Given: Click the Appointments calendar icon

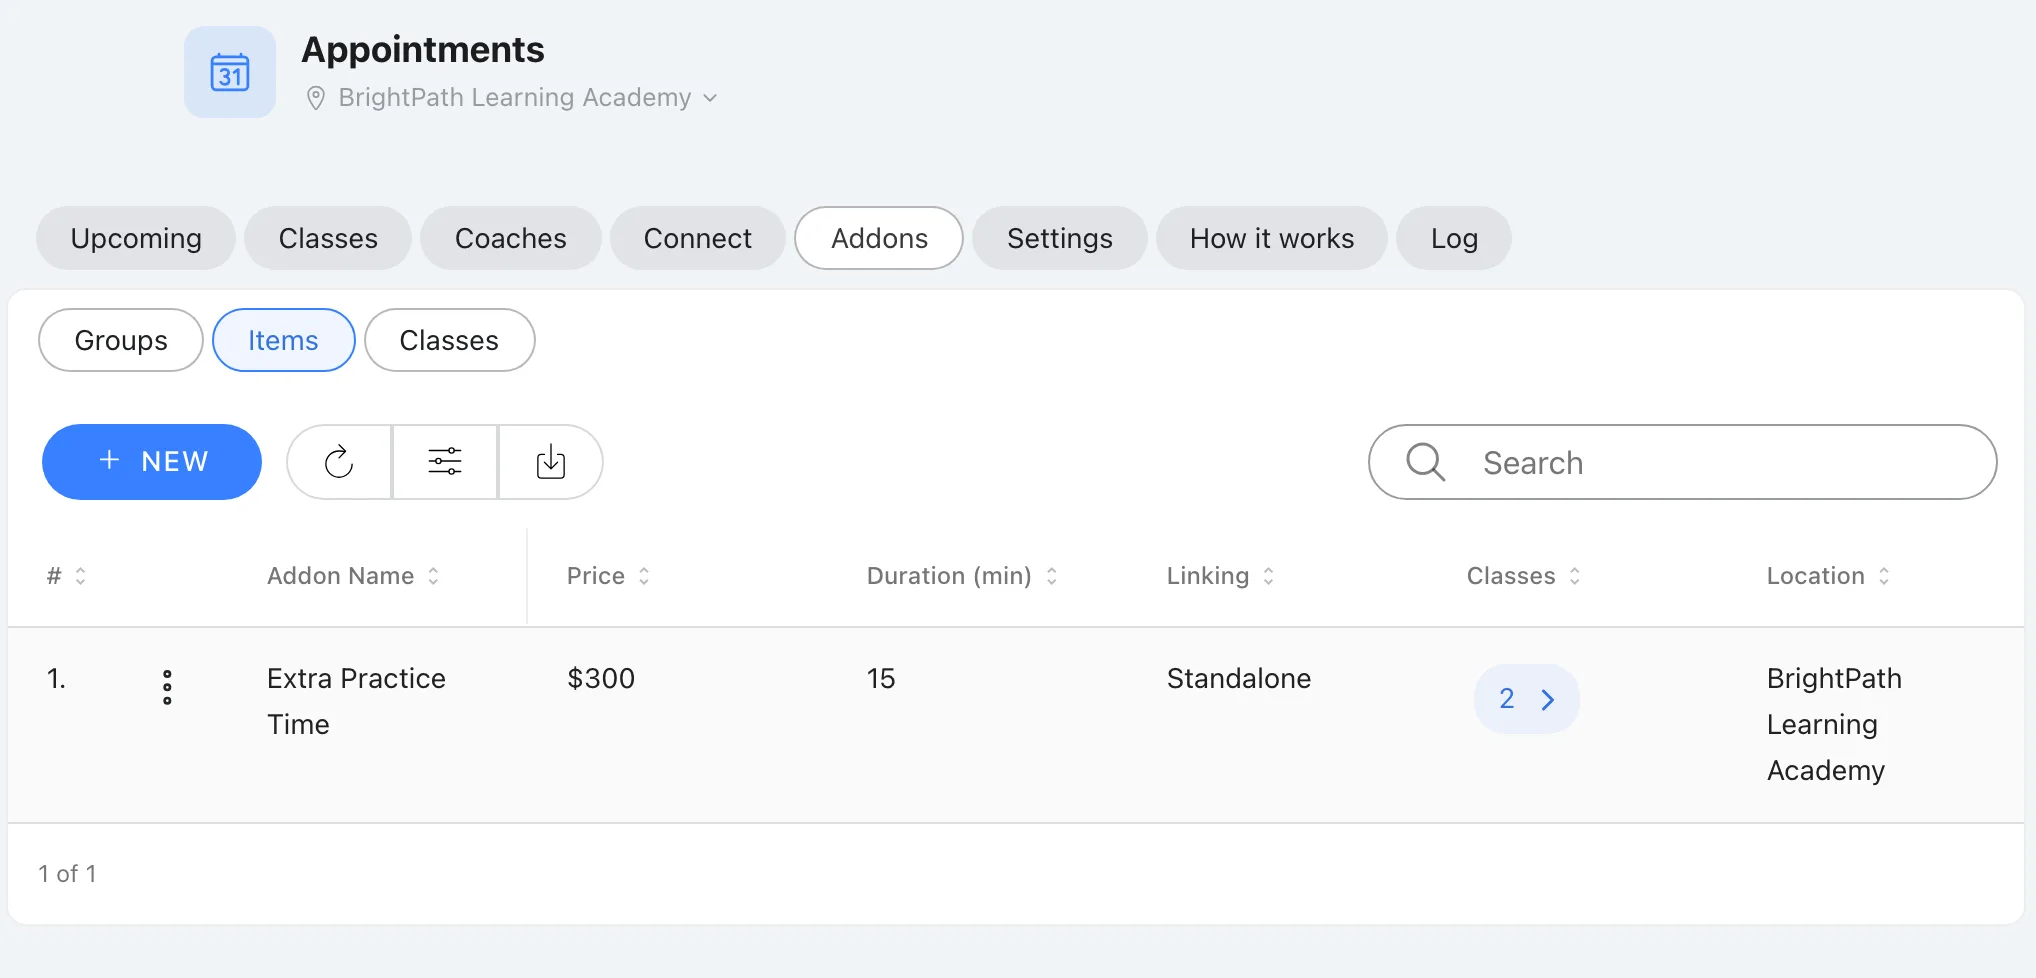Looking at the screenshot, I should [x=230, y=72].
